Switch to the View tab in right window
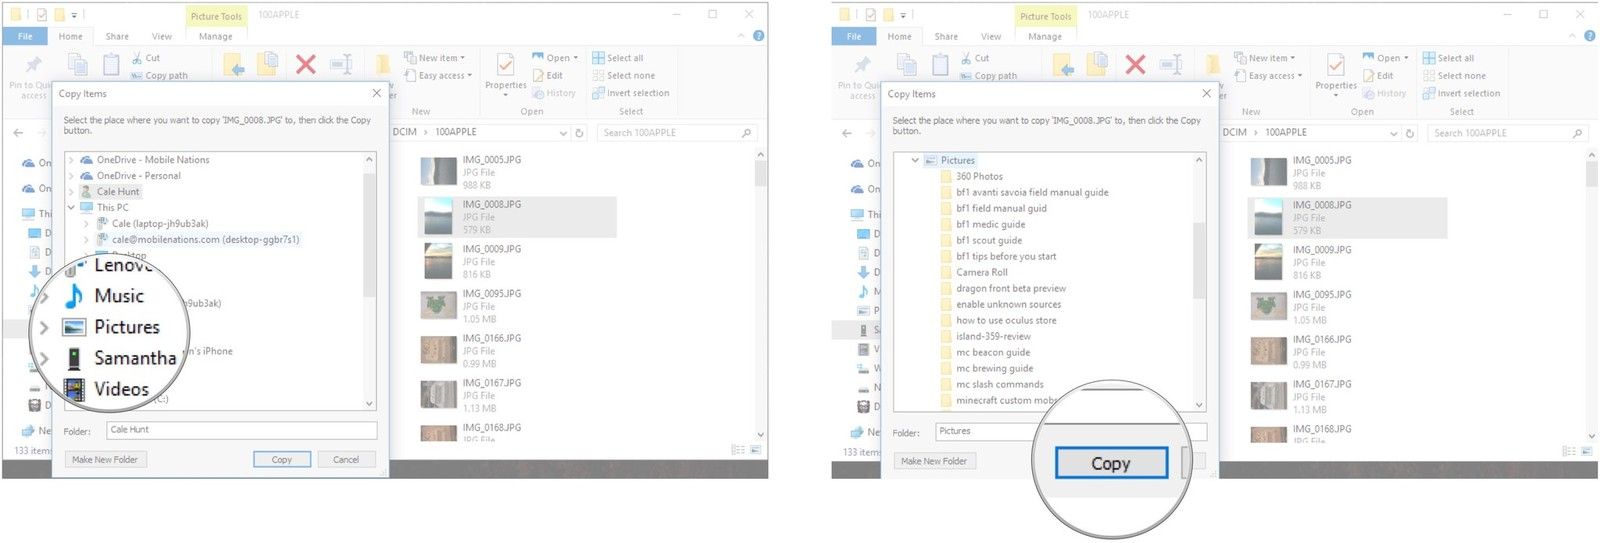 coord(990,36)
